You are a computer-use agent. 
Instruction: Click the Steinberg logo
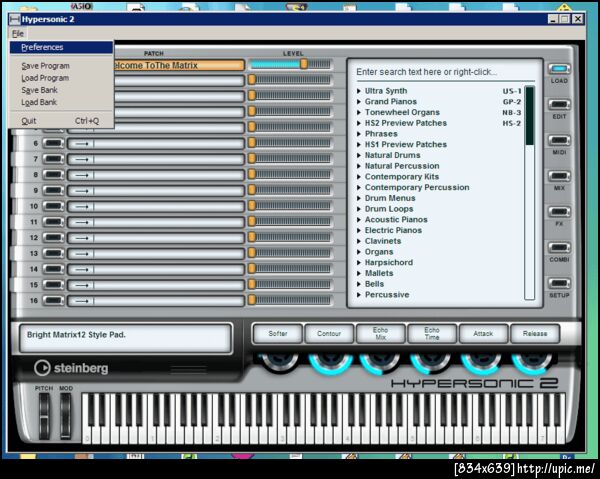pyautogui.click(x=71, y=368)
